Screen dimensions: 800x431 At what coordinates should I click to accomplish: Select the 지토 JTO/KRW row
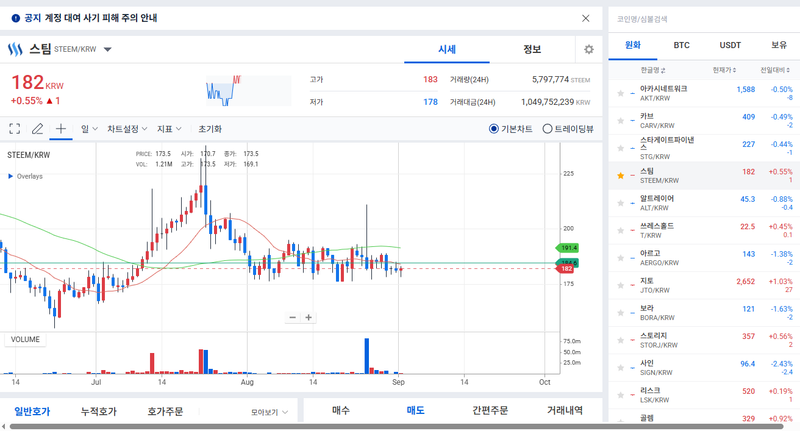pos(704,286)
